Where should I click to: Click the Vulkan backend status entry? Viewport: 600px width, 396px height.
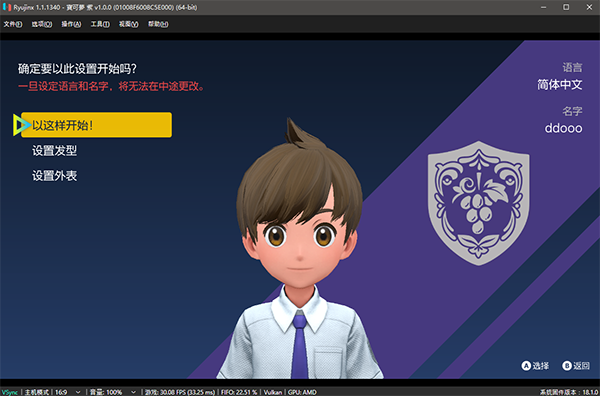(273, 392)
